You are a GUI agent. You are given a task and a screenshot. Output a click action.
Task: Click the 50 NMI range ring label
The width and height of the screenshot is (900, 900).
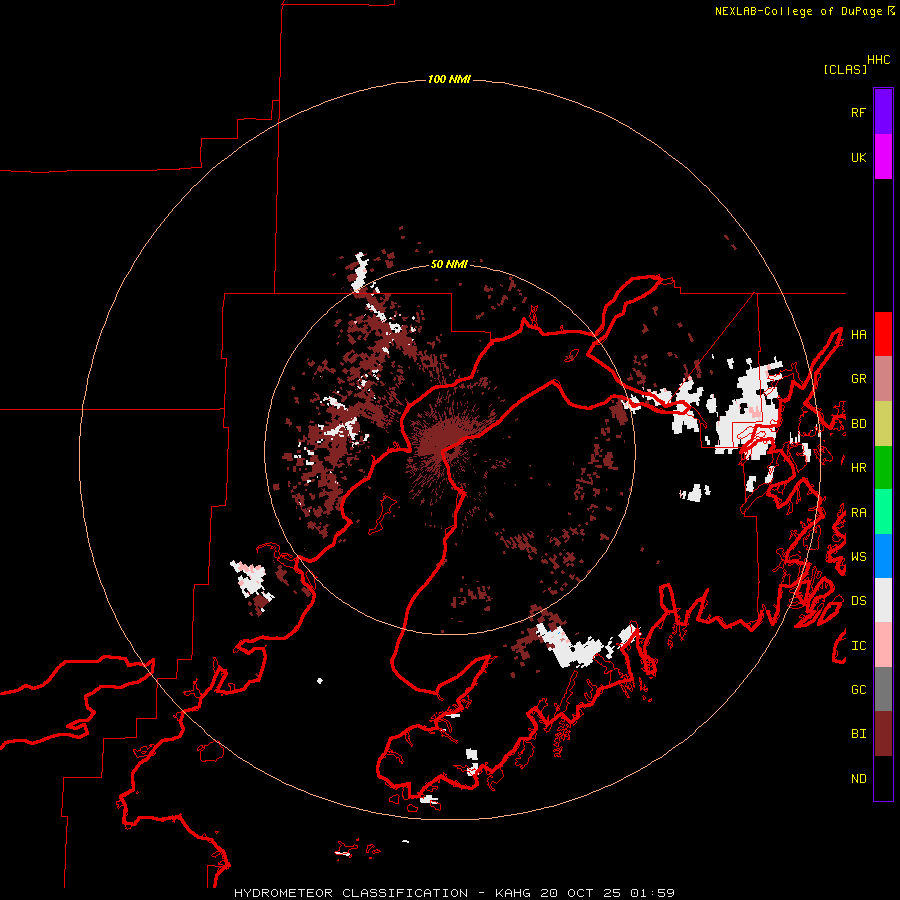[x=449, y=264]
